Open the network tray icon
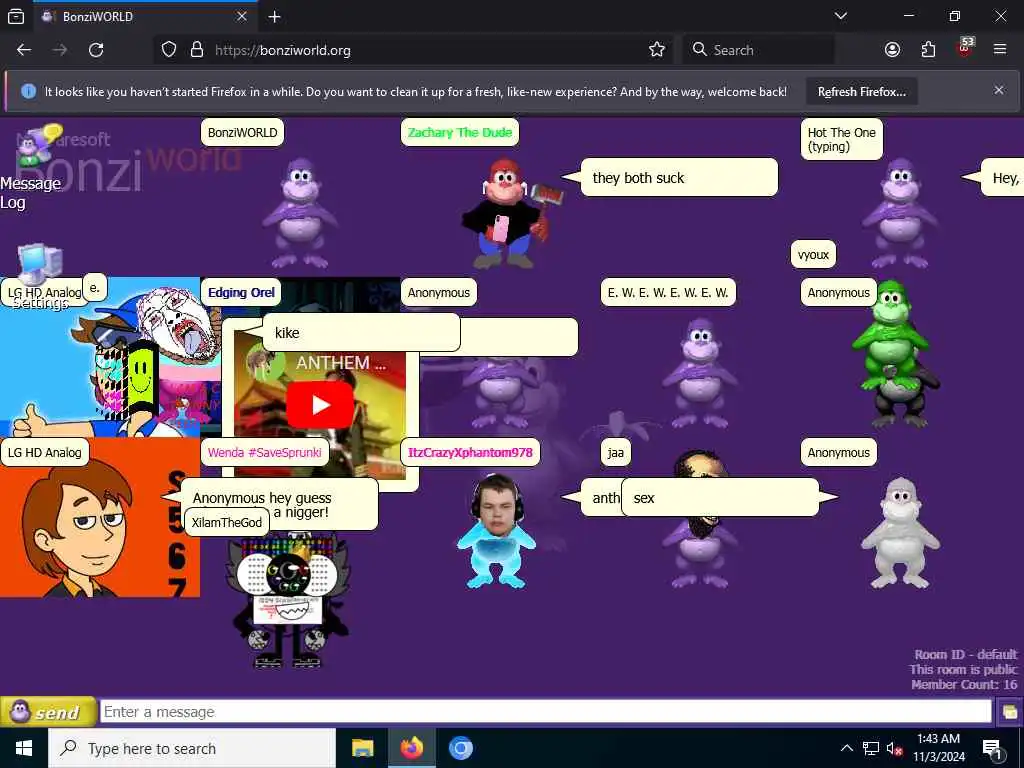The height and width of the screenshot is (768, 1024). pyautogui.click(x=871, y=748)
